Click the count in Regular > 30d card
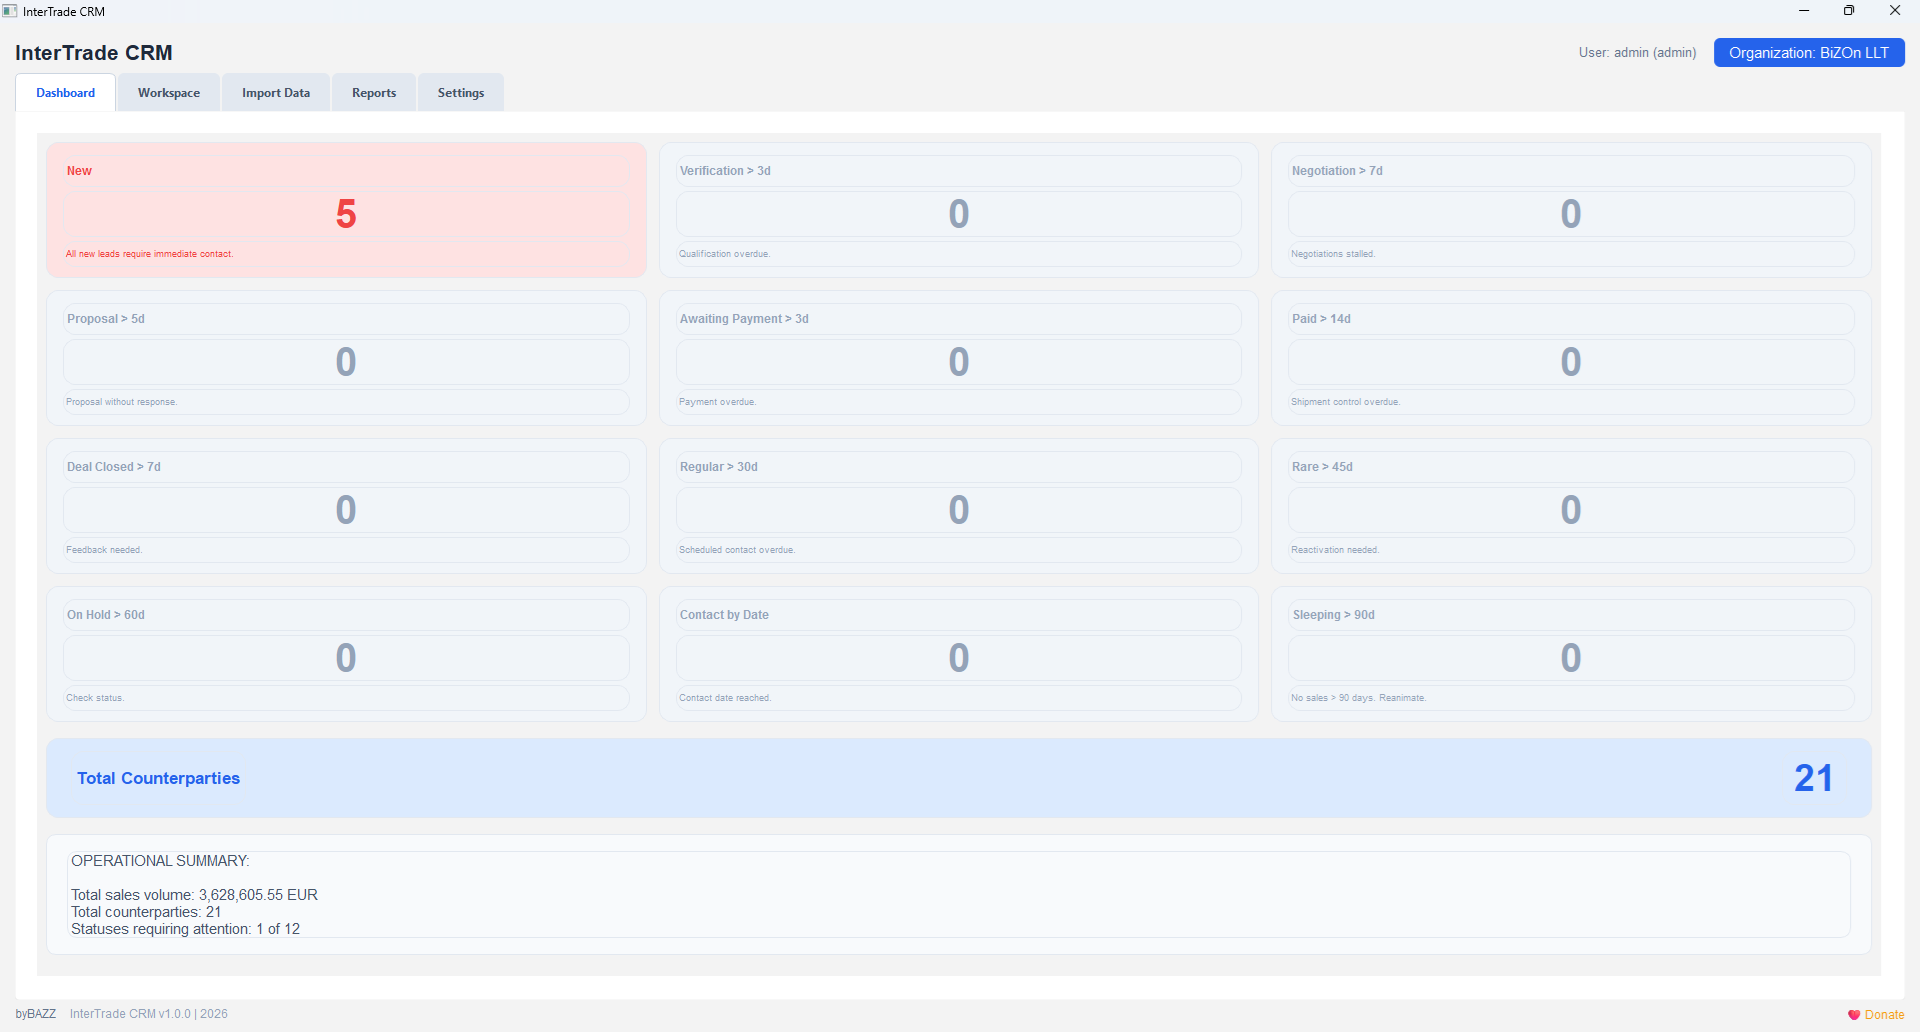 [959, 510]
